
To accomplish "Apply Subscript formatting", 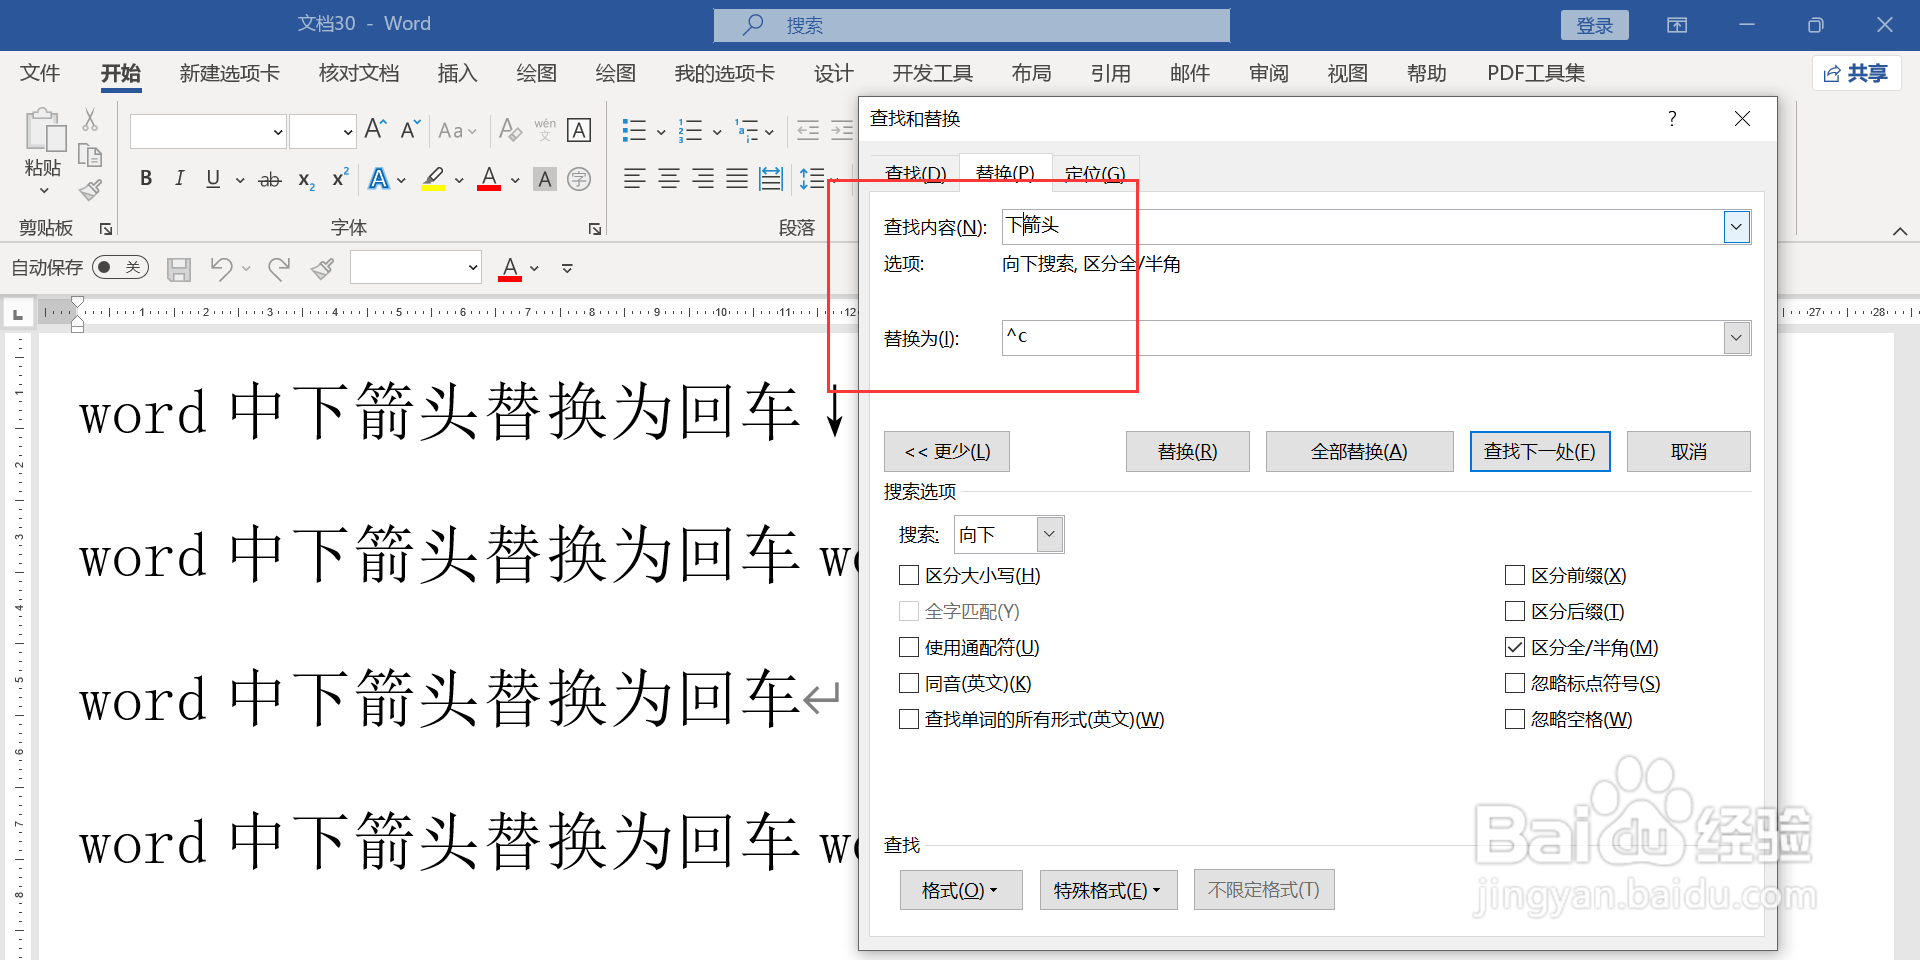I will [x=306, y=180].
